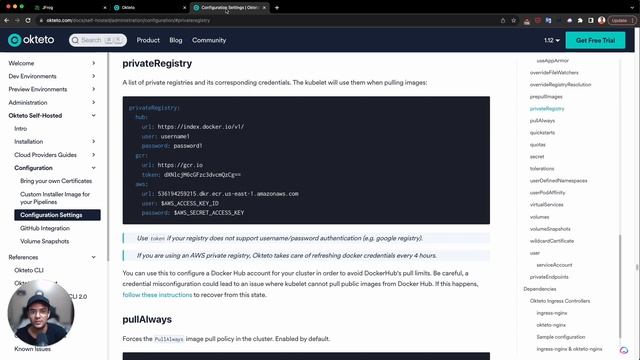Open Custom Installer Image for your Pipelines
Viewport: 640px width, 360px height.
55,198
